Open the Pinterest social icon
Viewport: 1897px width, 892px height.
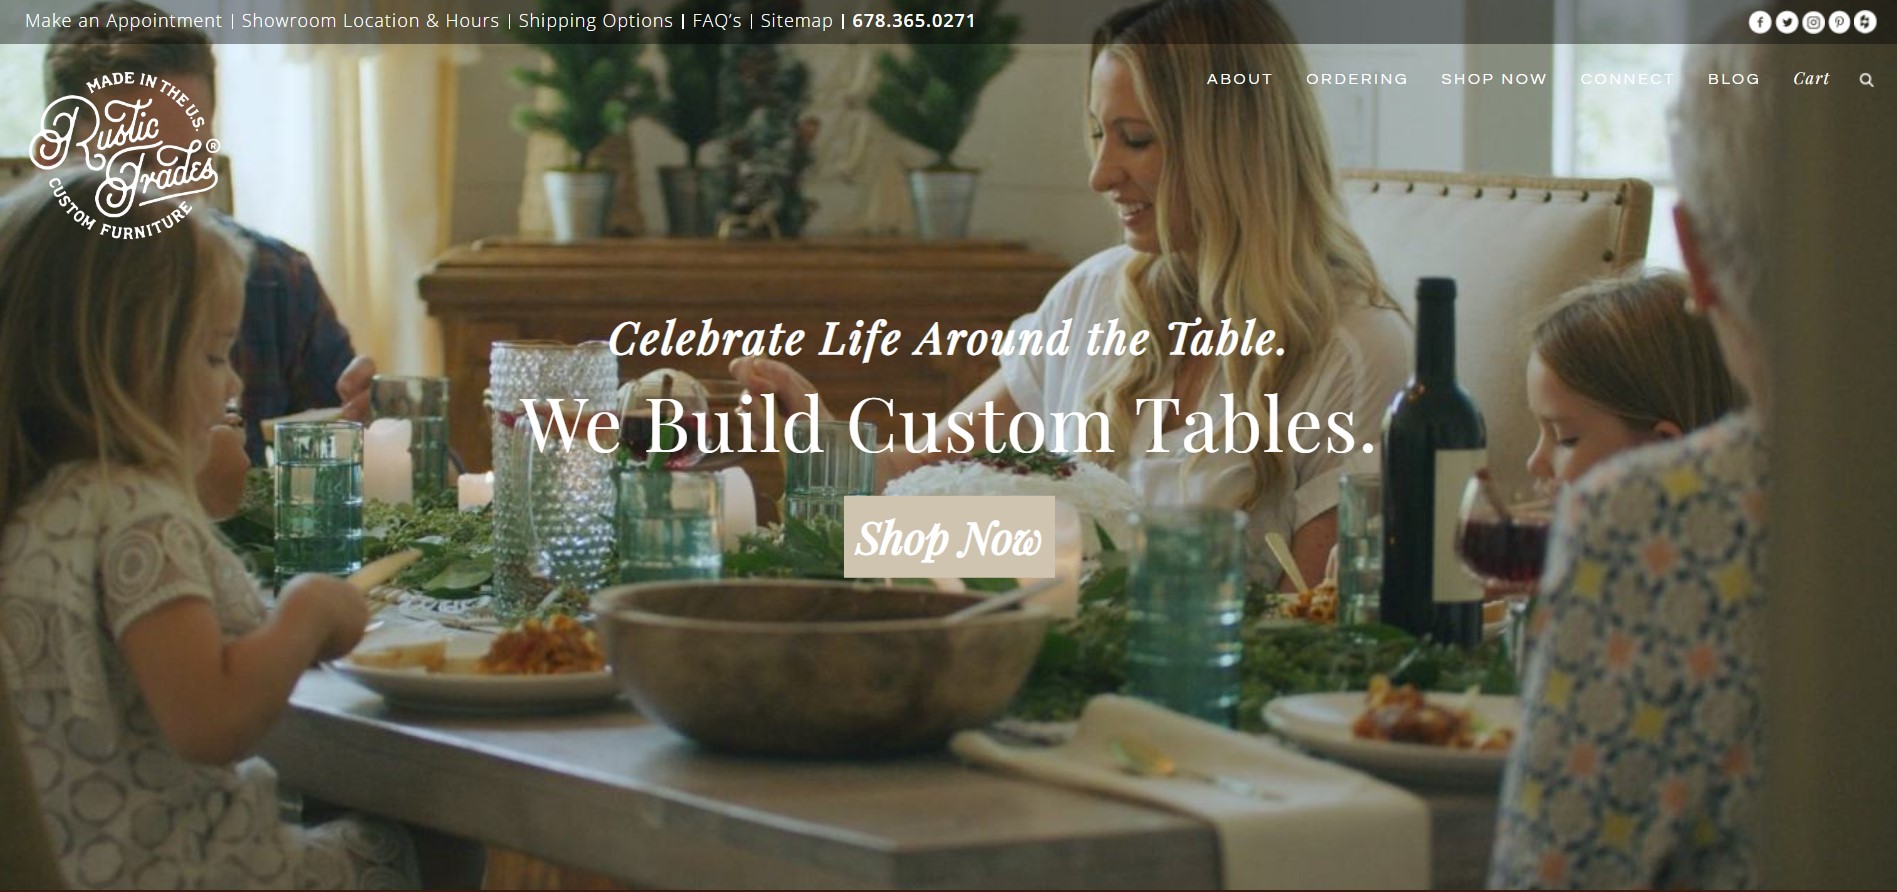click(1839, 22)
